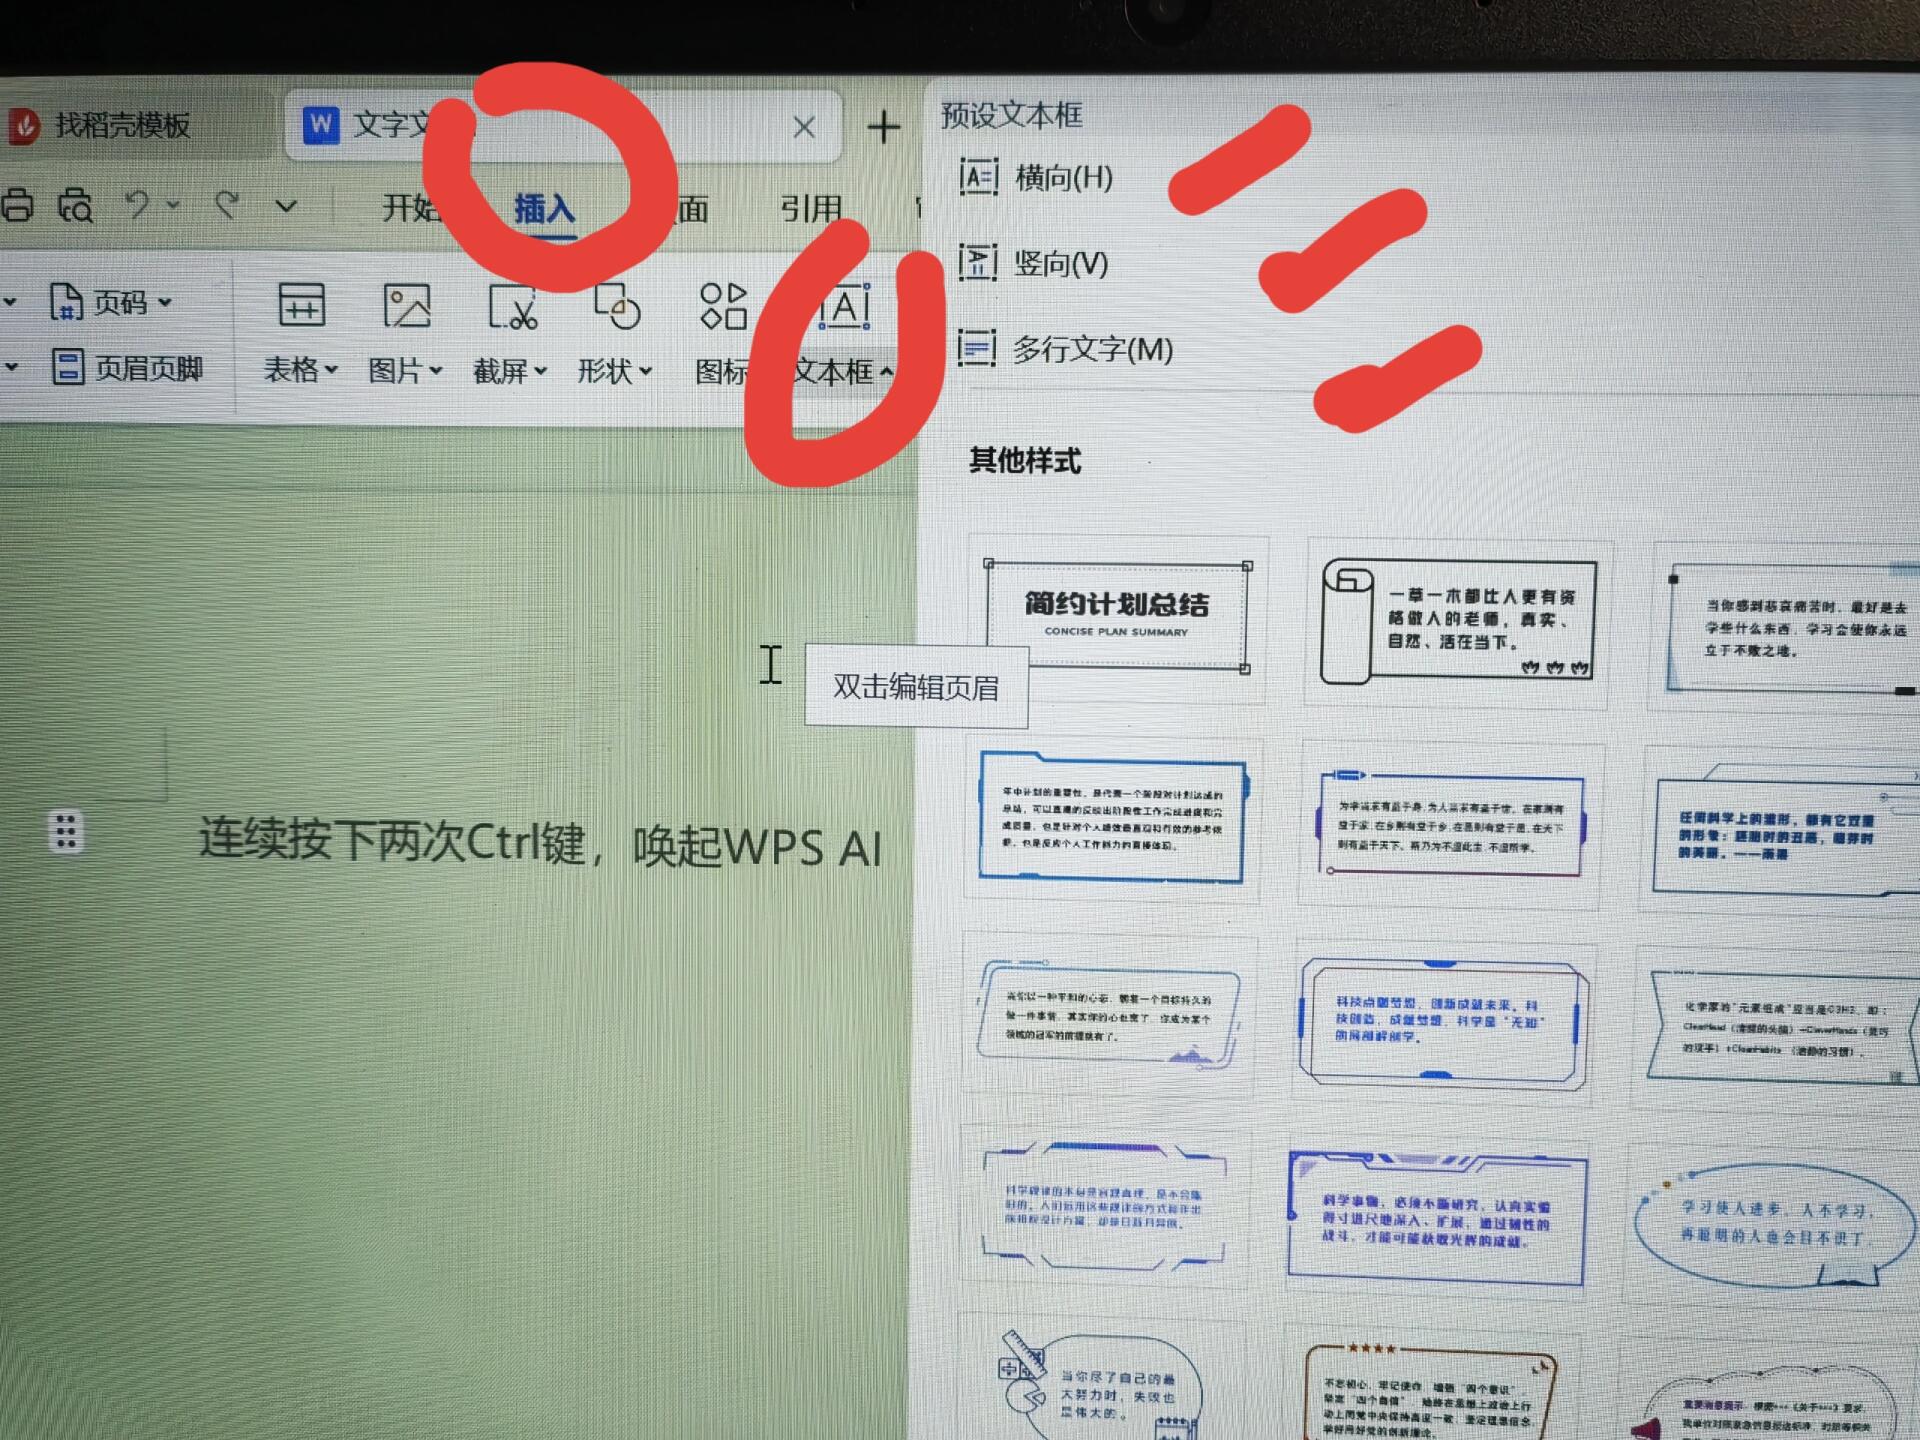
Task: Open a new tab with plus button
Action: pos(883,127)
